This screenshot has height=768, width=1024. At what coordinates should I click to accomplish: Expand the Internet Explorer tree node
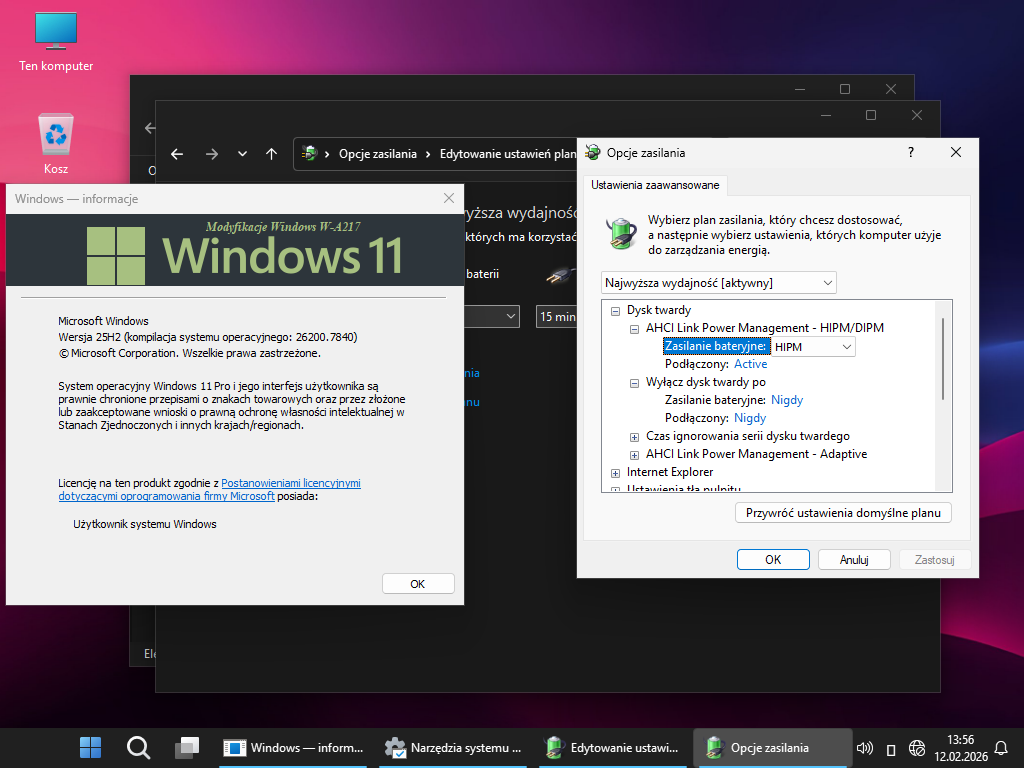click(616, 472)
